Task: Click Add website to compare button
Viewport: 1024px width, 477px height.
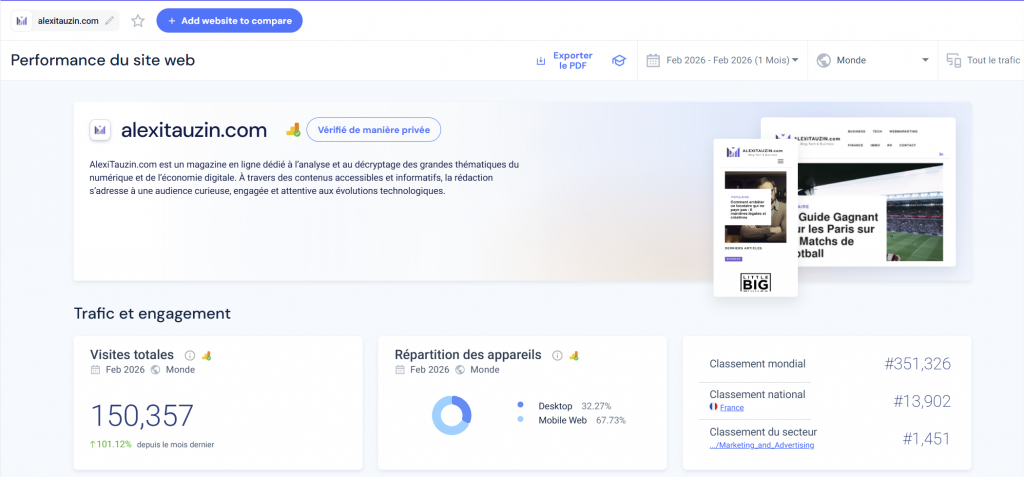Action: (229, 20)
